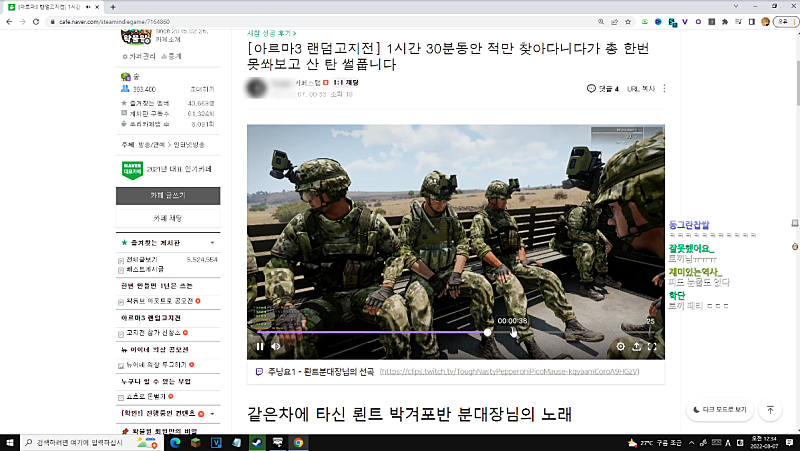Expand the 즐겨찾는 게시판 dropdown arrow

pyautogui.click(x=212, y=243)
